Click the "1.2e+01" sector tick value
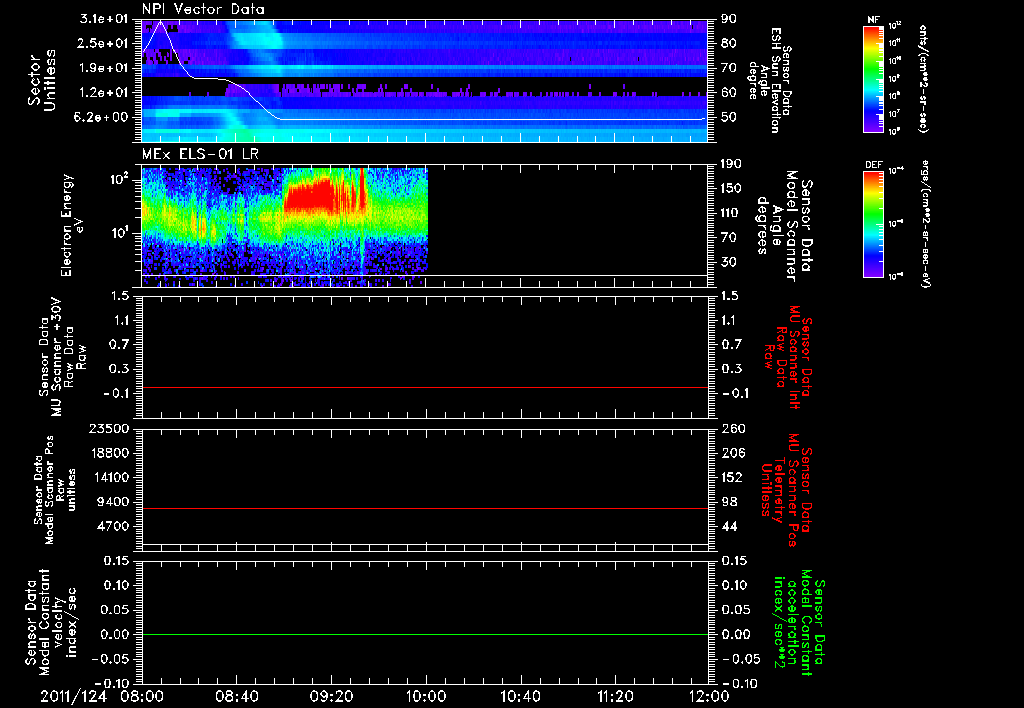 coord(104,93)
